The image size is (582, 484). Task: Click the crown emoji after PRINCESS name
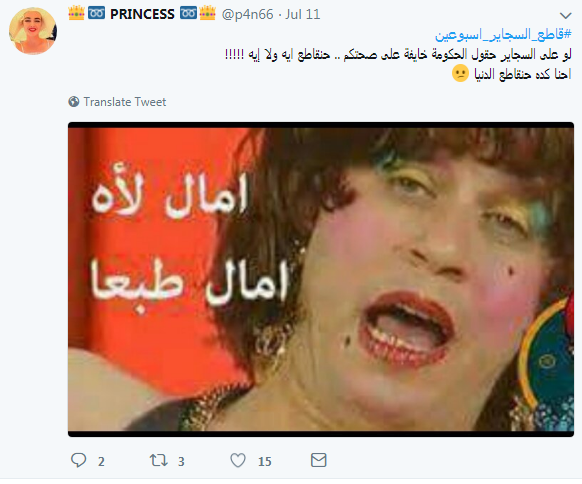point(207,13)
